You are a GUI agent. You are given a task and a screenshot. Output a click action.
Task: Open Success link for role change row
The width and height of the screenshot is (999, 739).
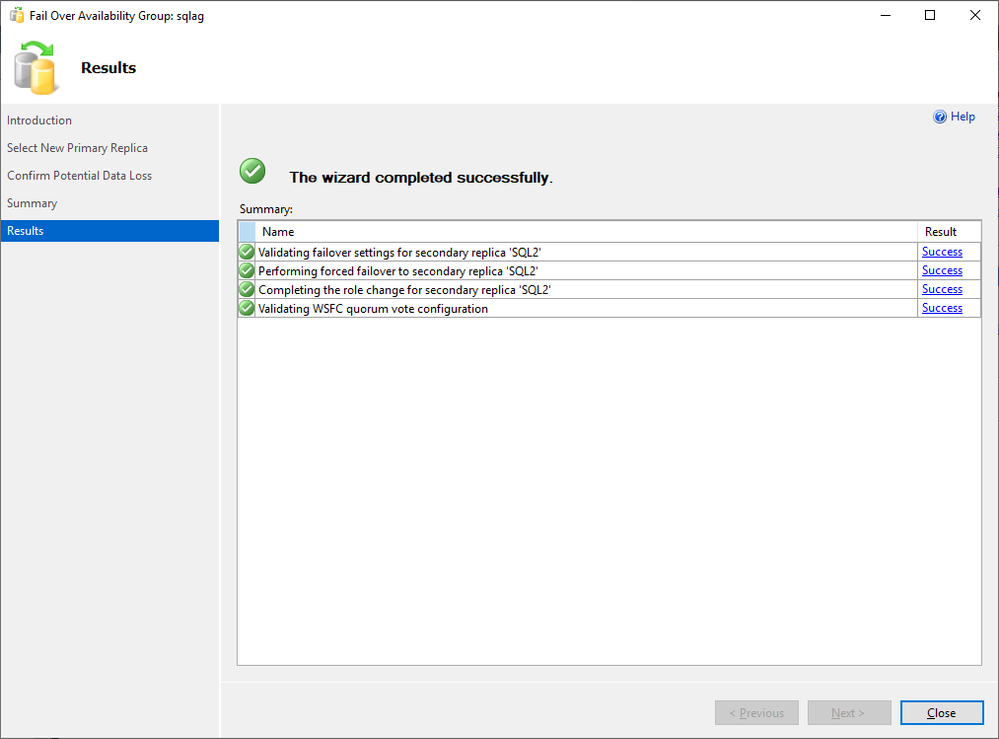click(x=942, y=290)
